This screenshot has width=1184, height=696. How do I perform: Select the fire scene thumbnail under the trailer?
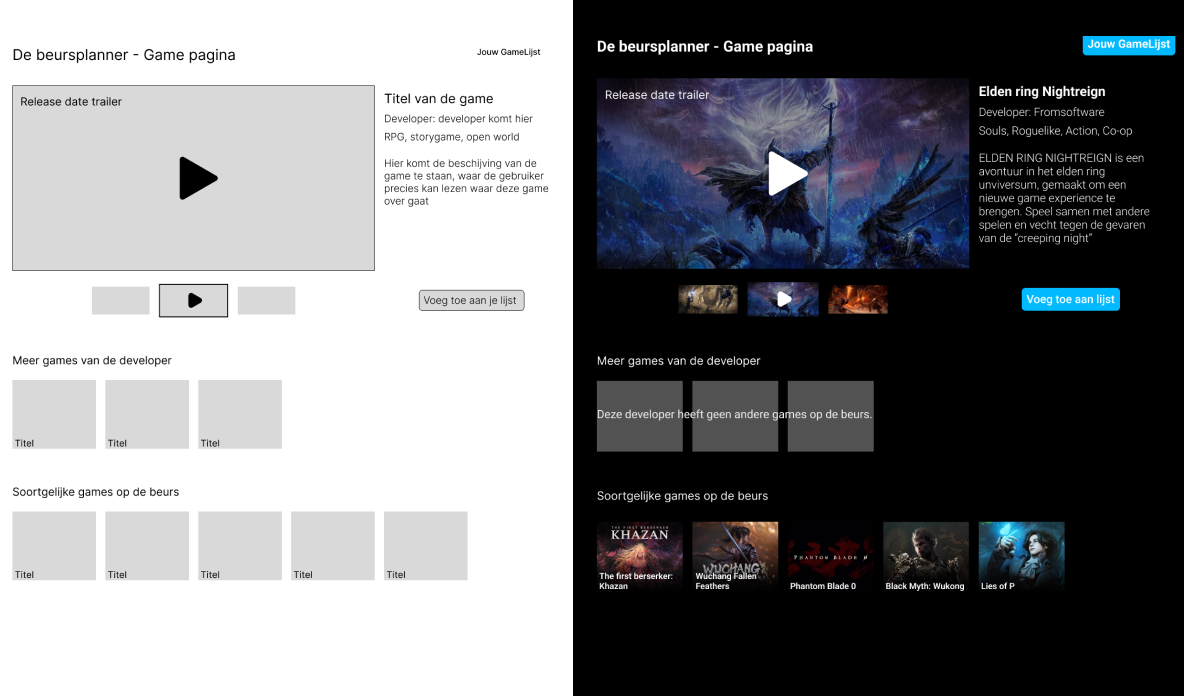[x=858, y=298]
